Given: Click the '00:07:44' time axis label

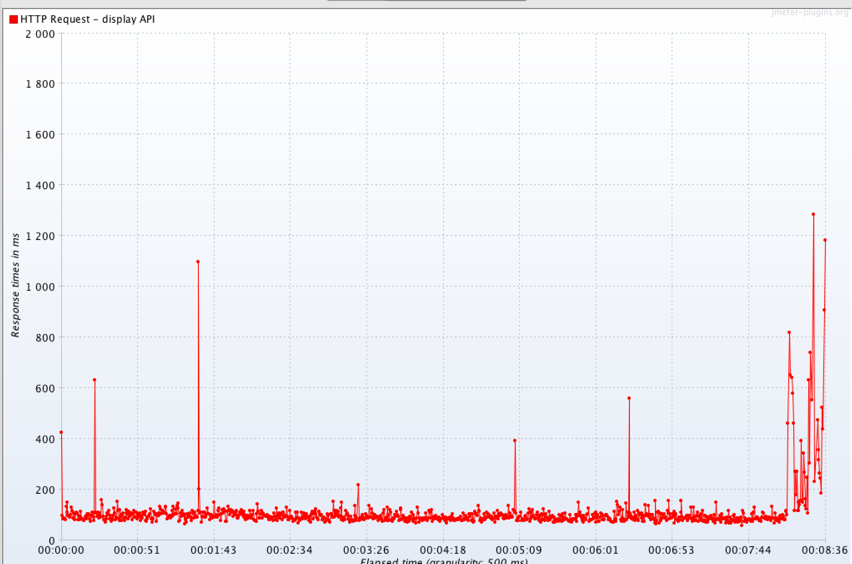Looking at the screenshot, I should tap(748, 550).
